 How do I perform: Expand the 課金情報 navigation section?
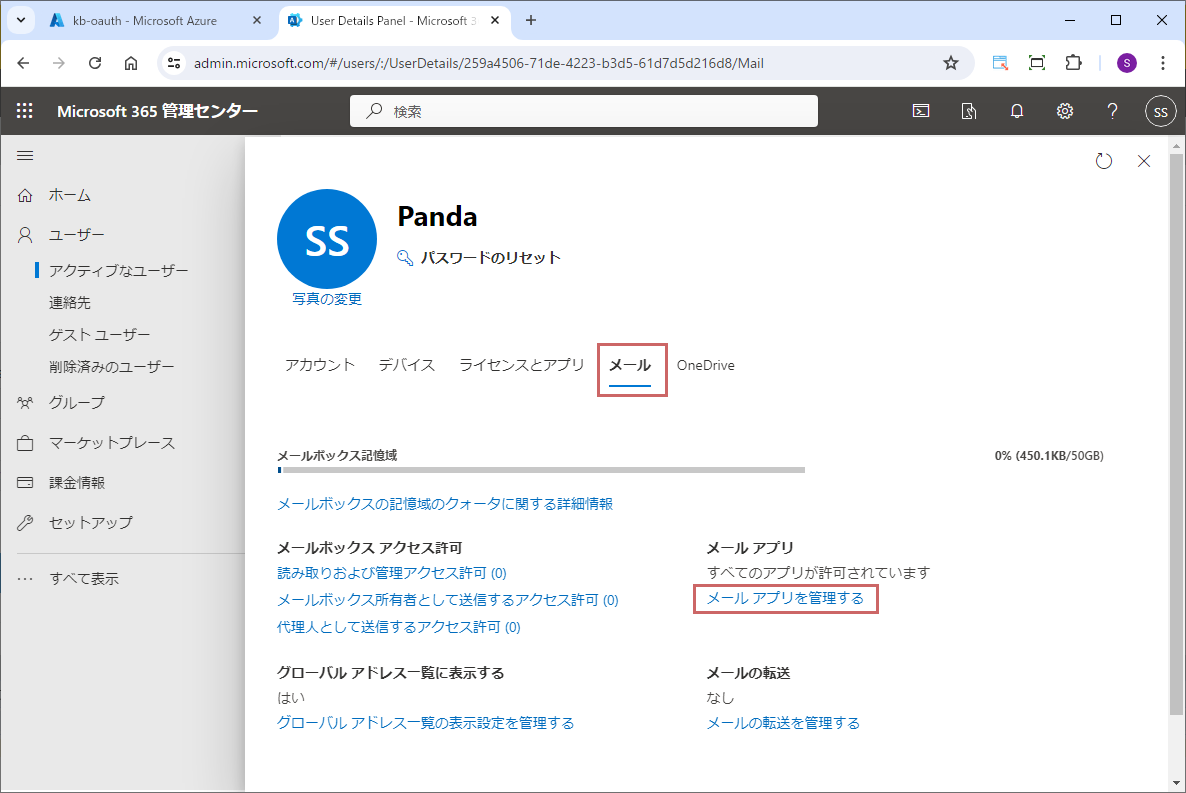pyautogui.click(x=76, y=482)
